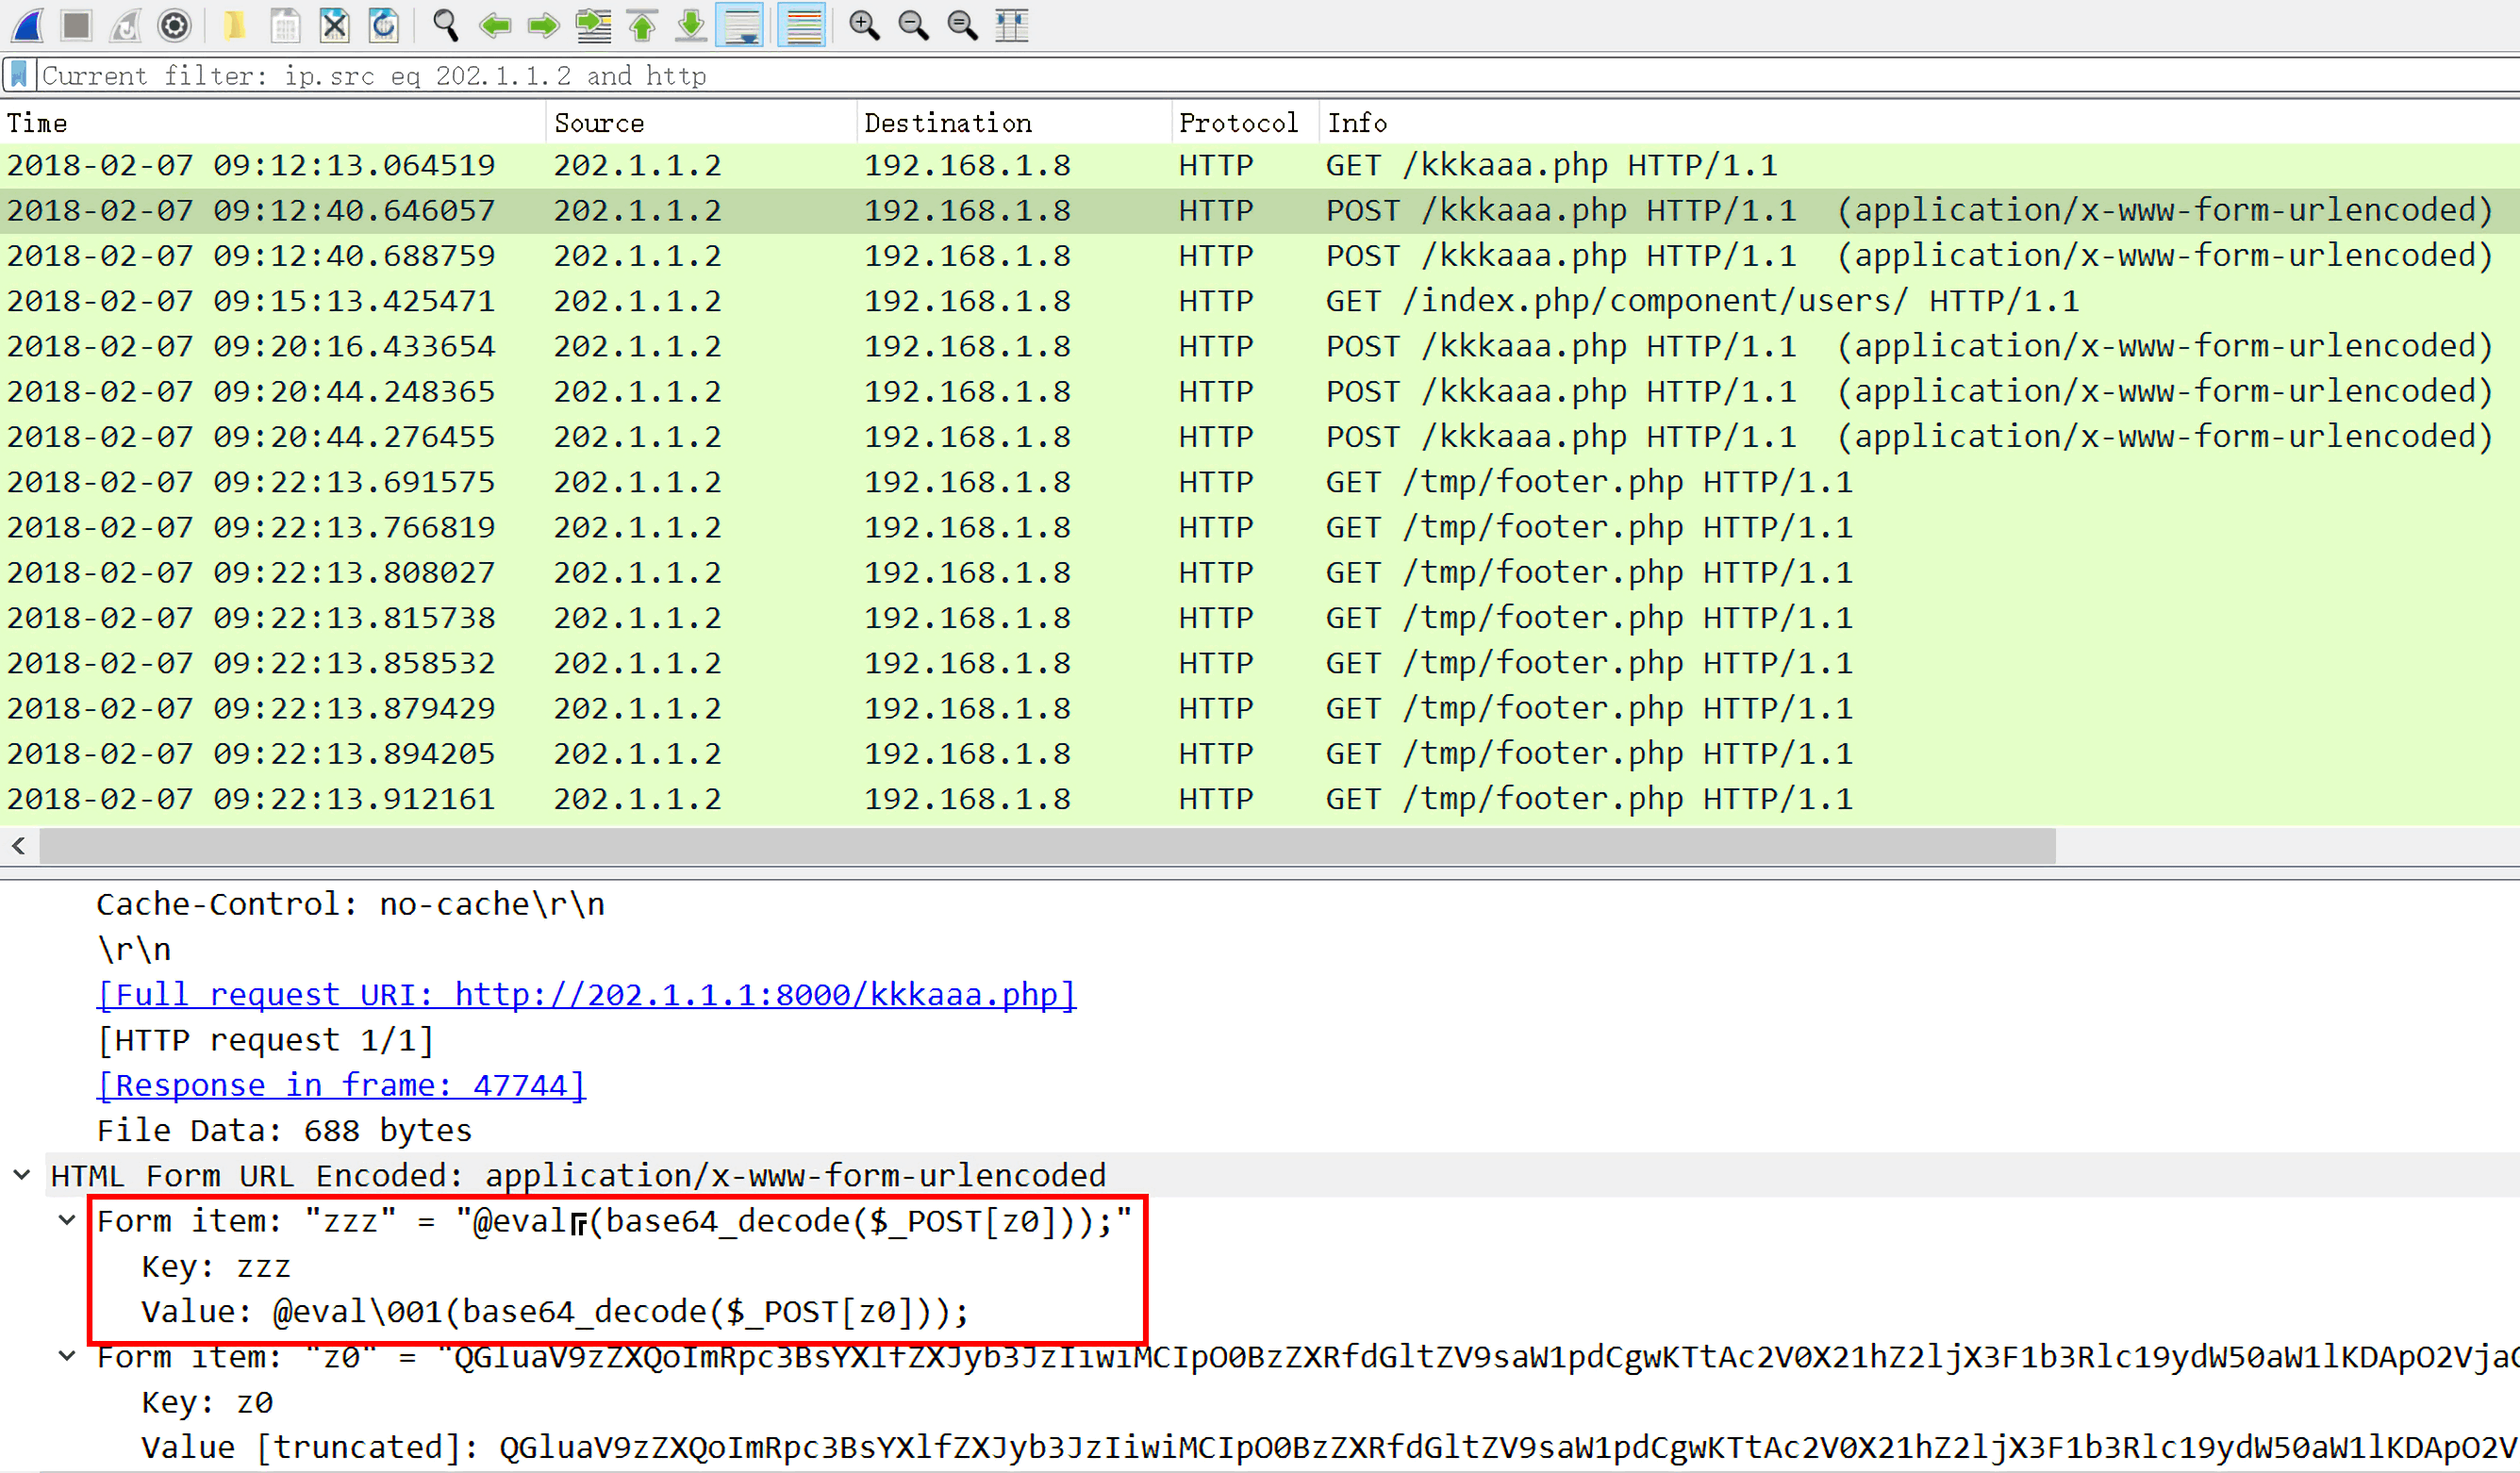Select the Key: zzz line
Image resolution: width=2520 pixels, height=1473 pixels.
pyautogui.click(x=216, y=1266)
